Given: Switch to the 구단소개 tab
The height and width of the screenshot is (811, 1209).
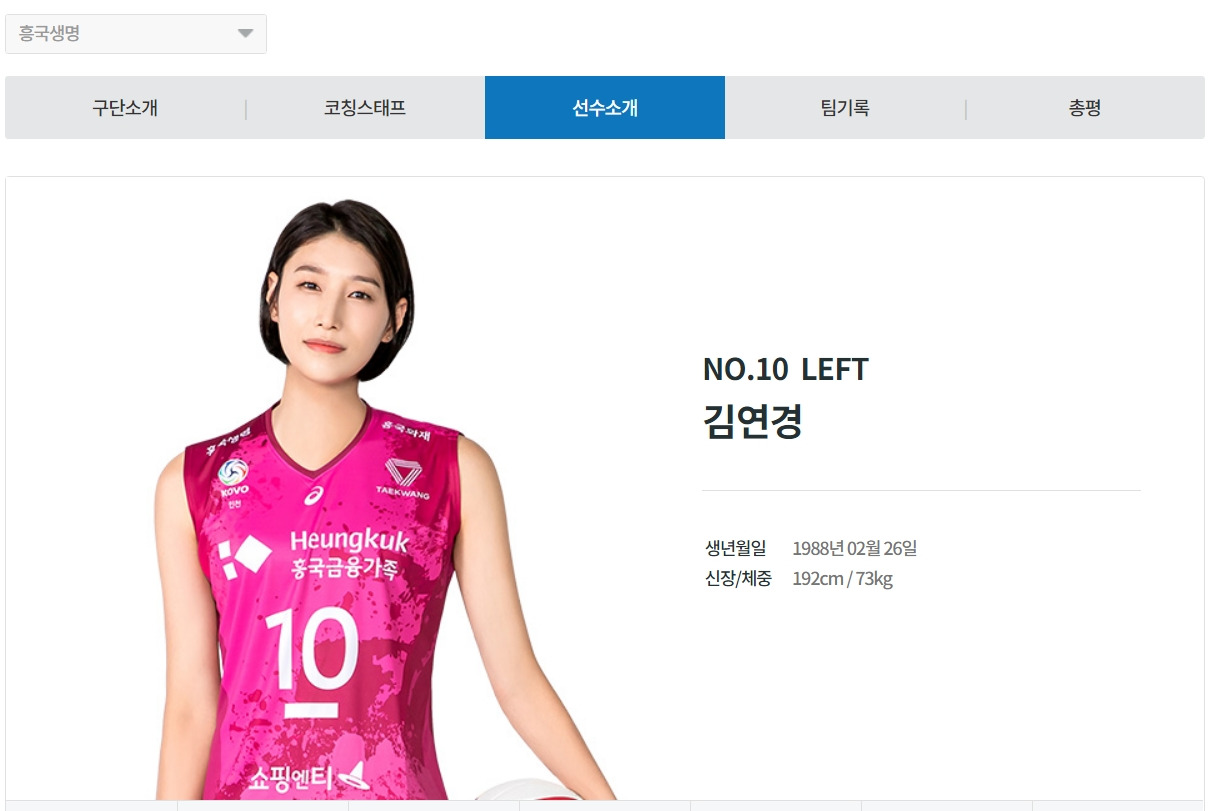Looking at the screenshot, I should pos(125,108).
